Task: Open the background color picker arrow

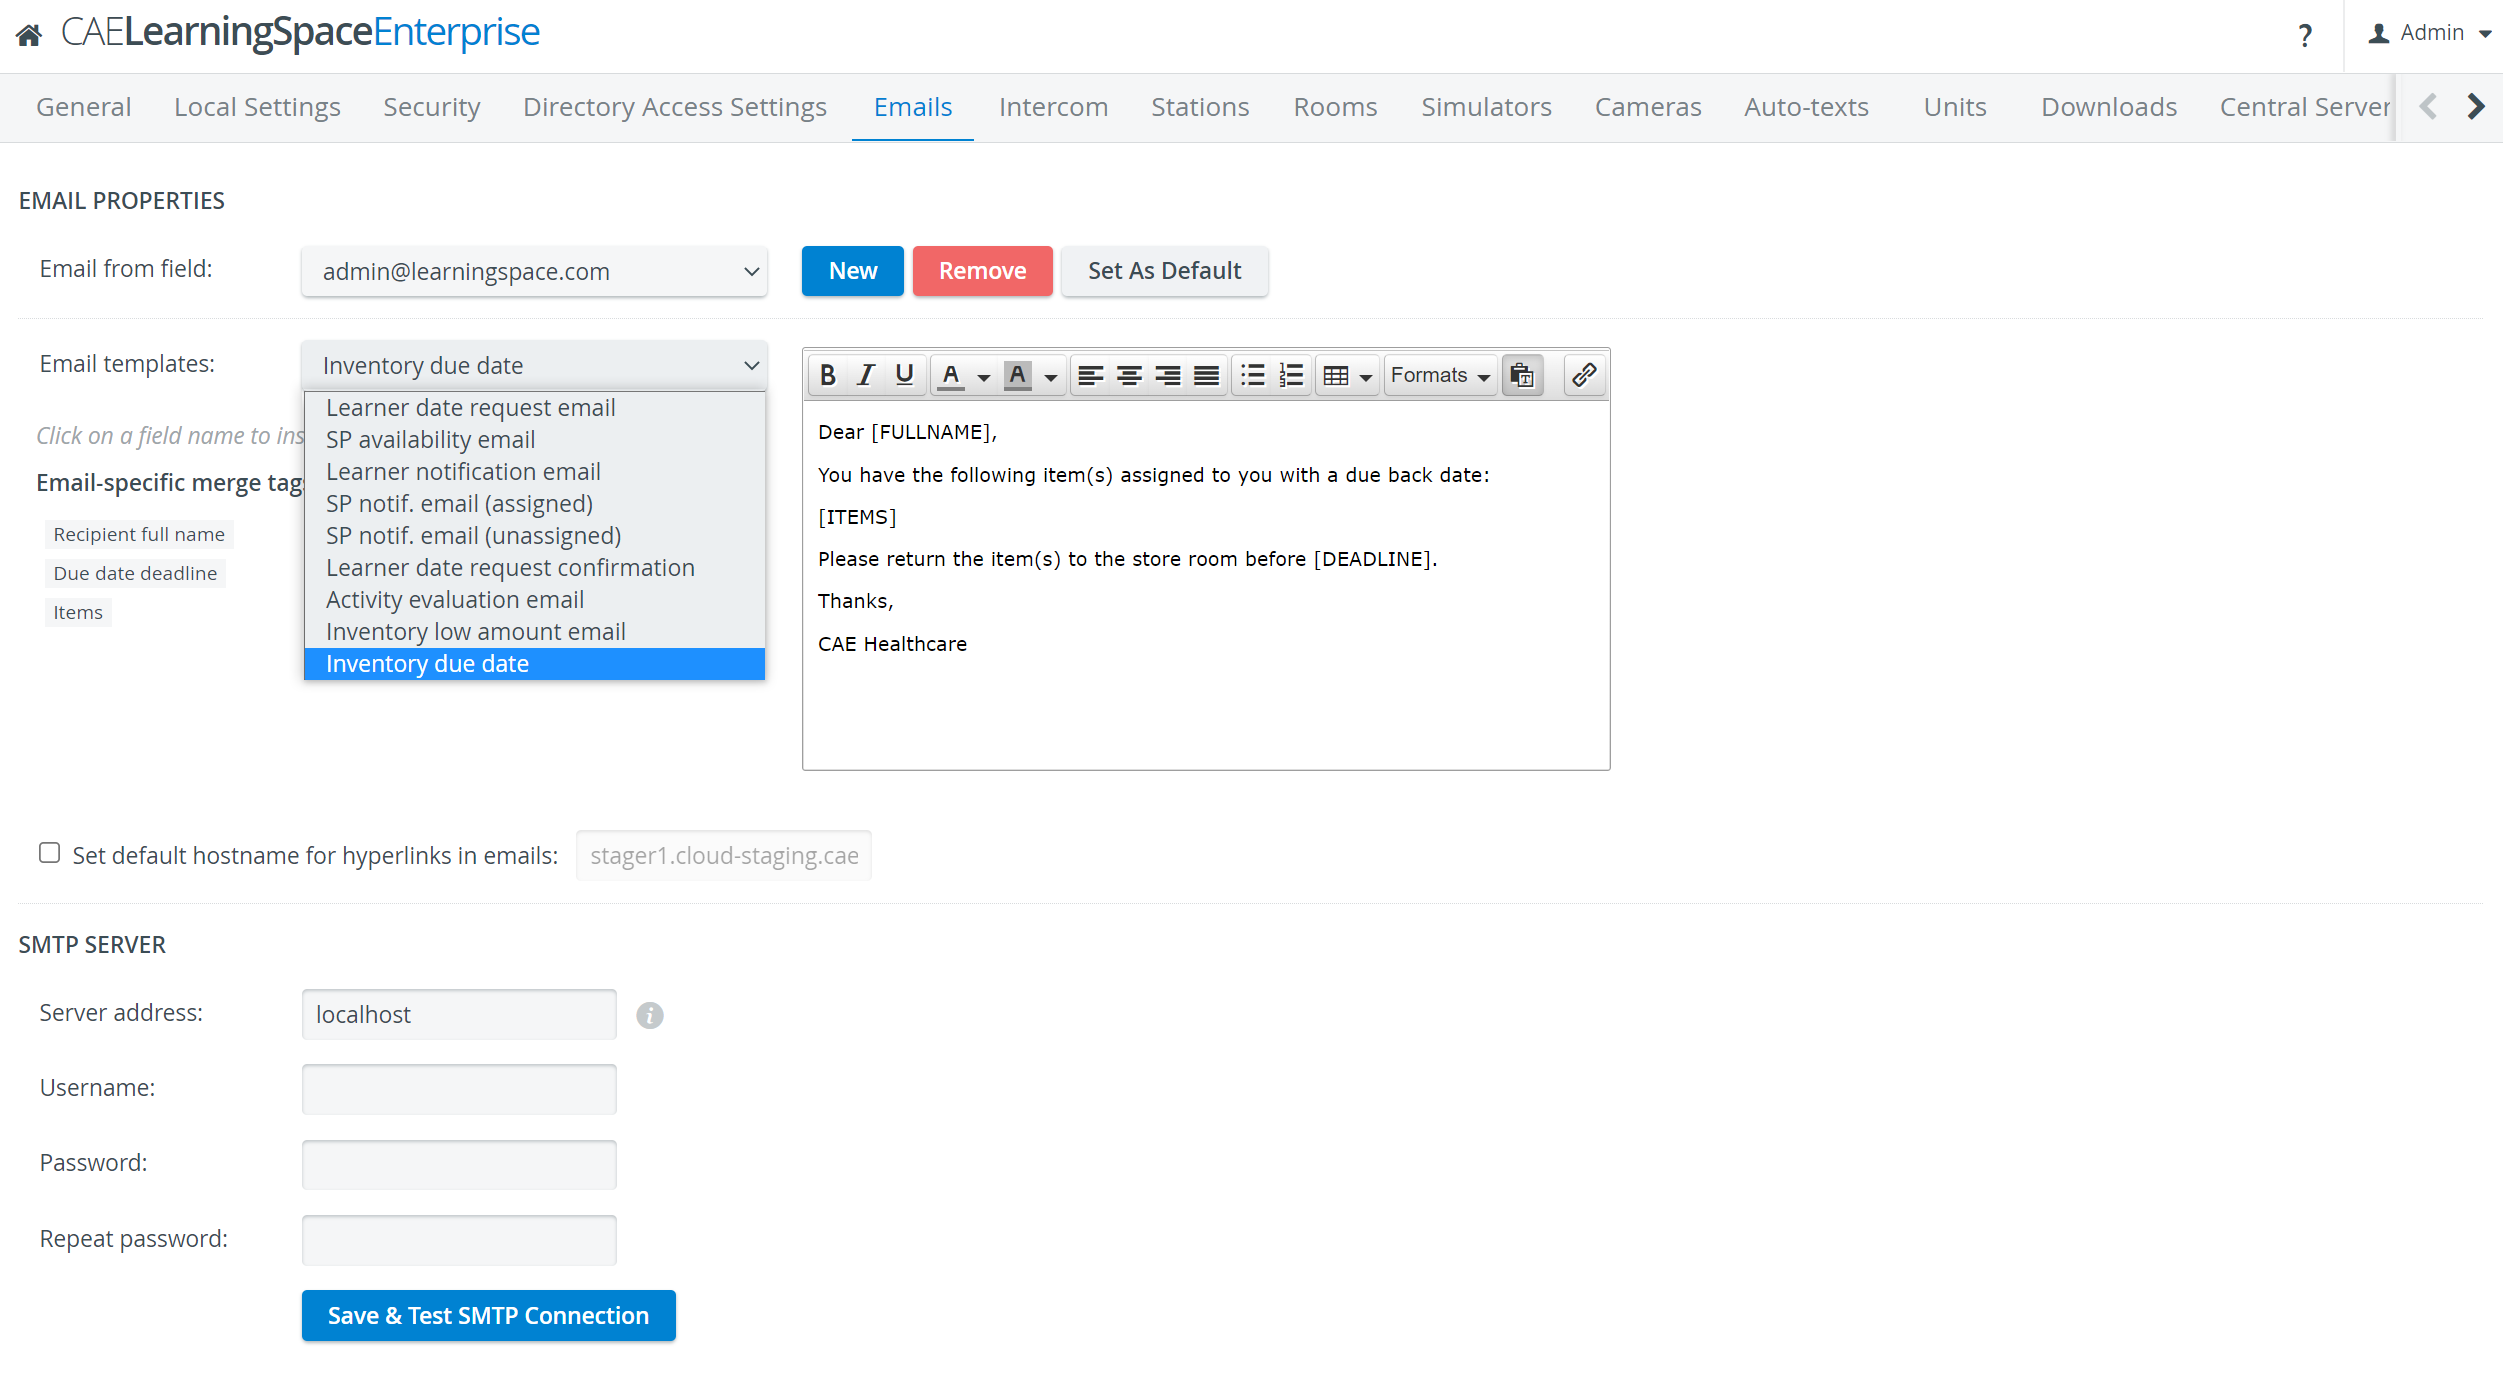Action: tap(1051, 377)
